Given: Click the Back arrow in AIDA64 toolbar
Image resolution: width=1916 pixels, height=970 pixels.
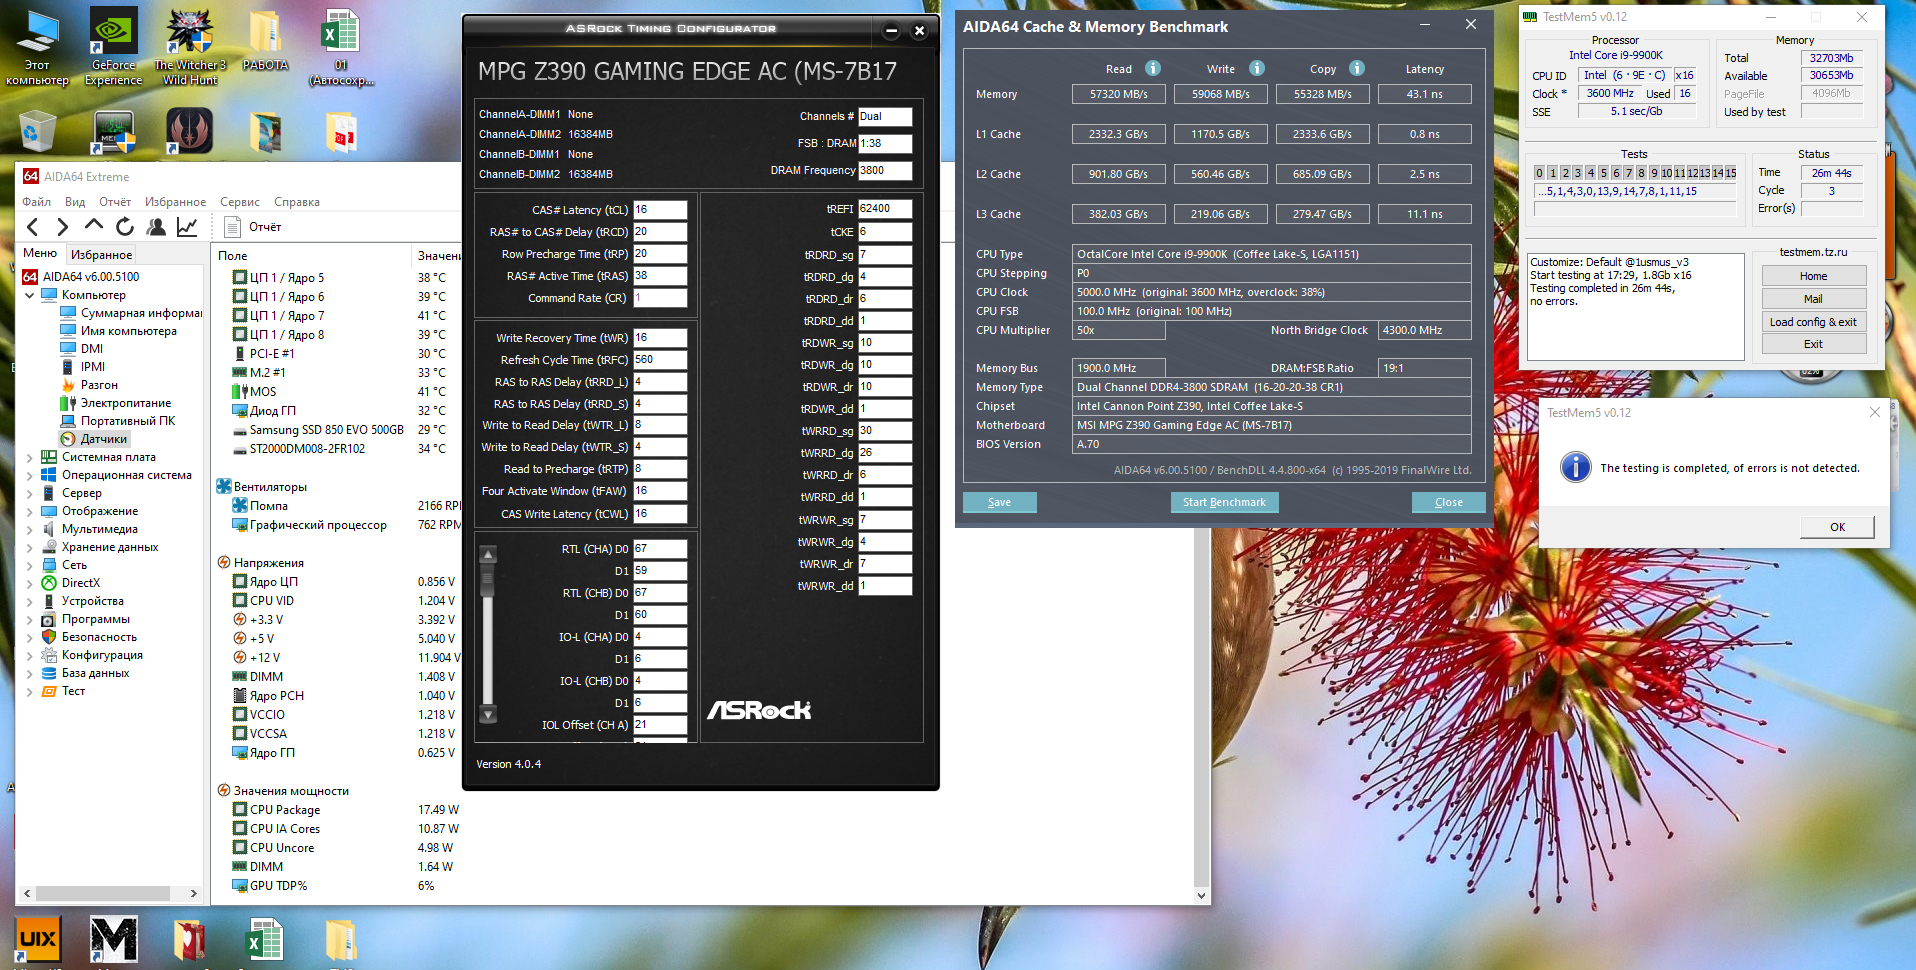Looking at the screenshot, I should coord(33,227).
